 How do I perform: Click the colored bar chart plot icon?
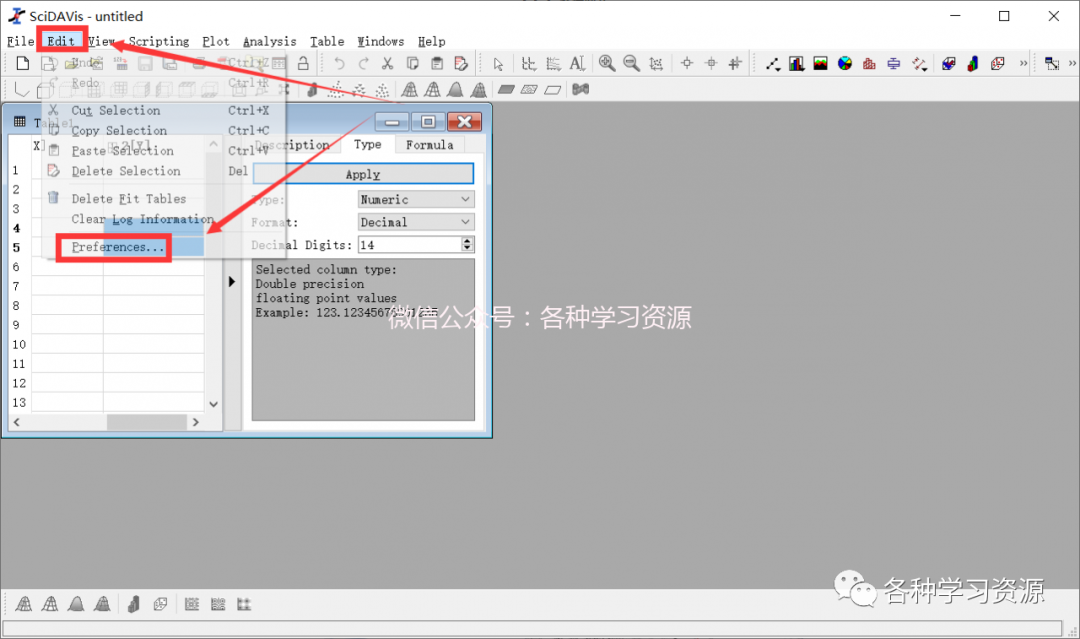click(797, 64)
